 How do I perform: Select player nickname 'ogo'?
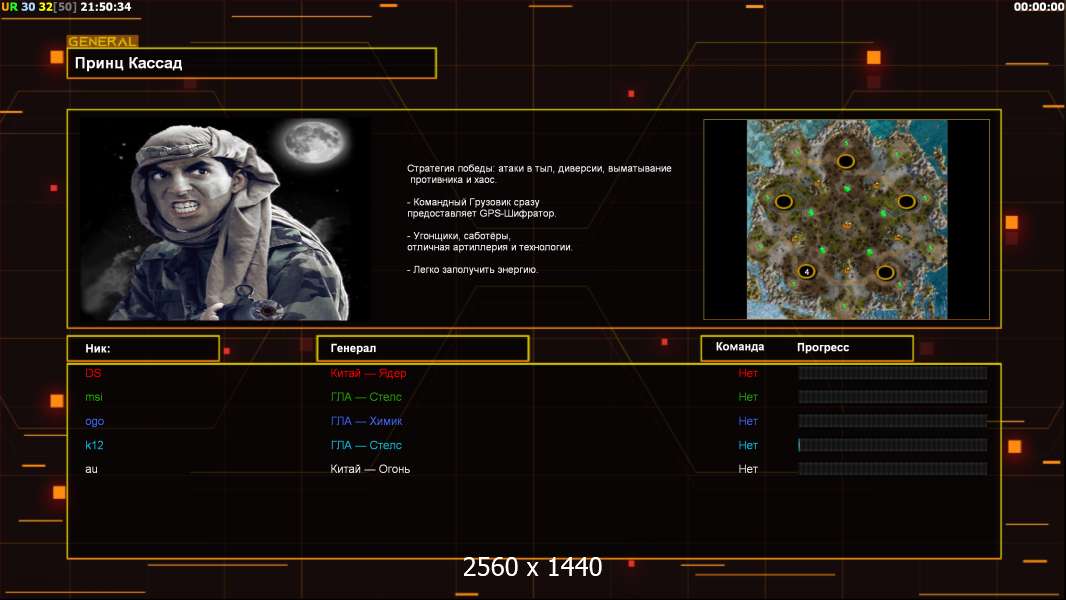point(94,421)
